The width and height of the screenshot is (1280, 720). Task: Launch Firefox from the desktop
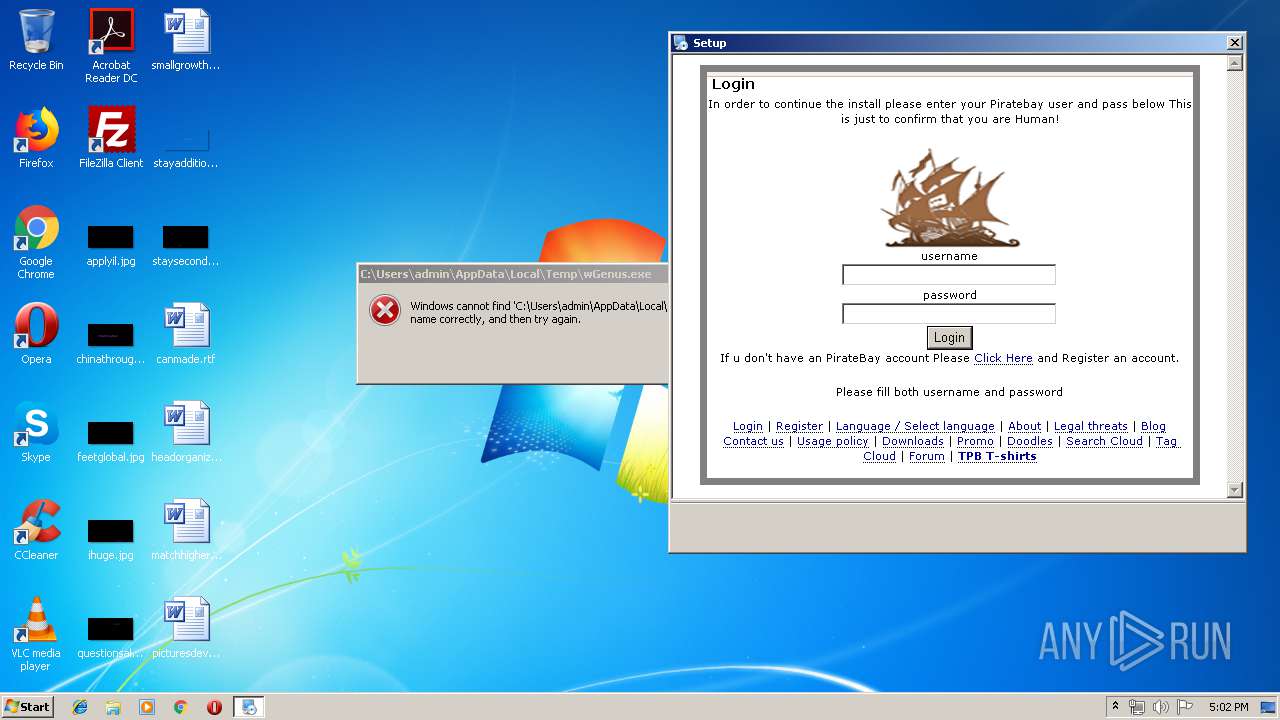click(36, 138)
